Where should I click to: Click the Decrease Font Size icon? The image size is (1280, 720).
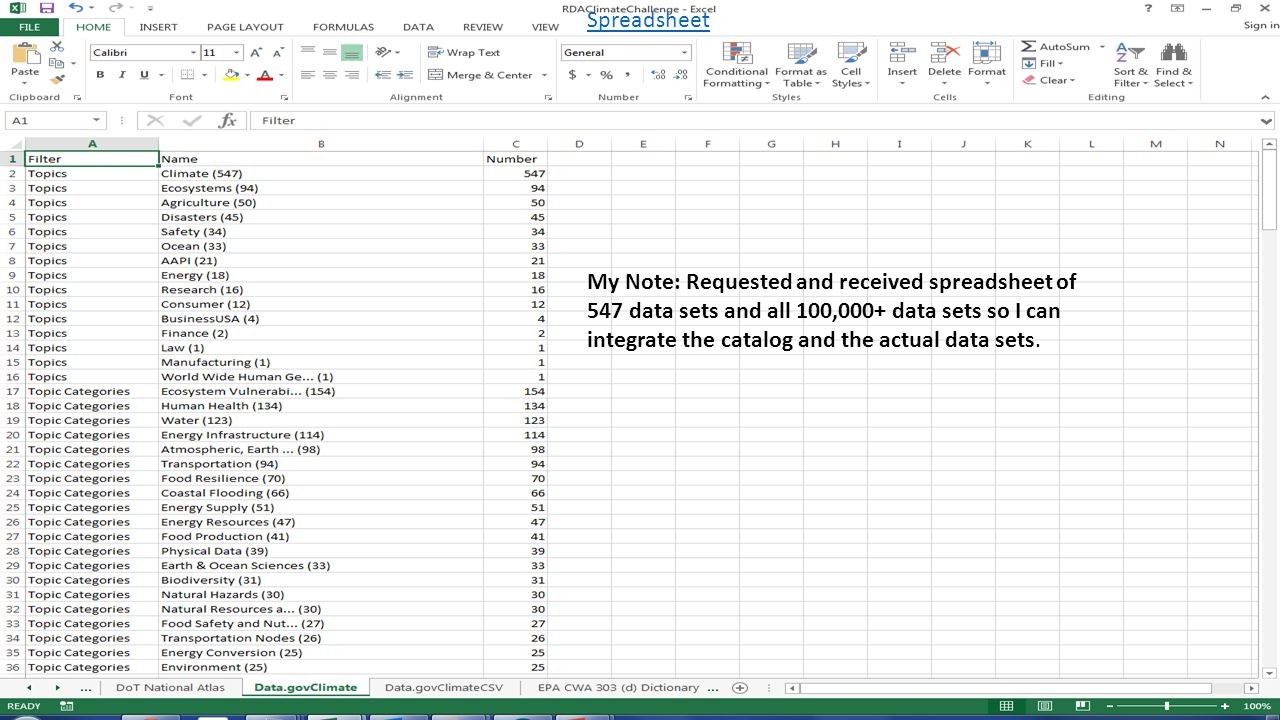(278, 52)
